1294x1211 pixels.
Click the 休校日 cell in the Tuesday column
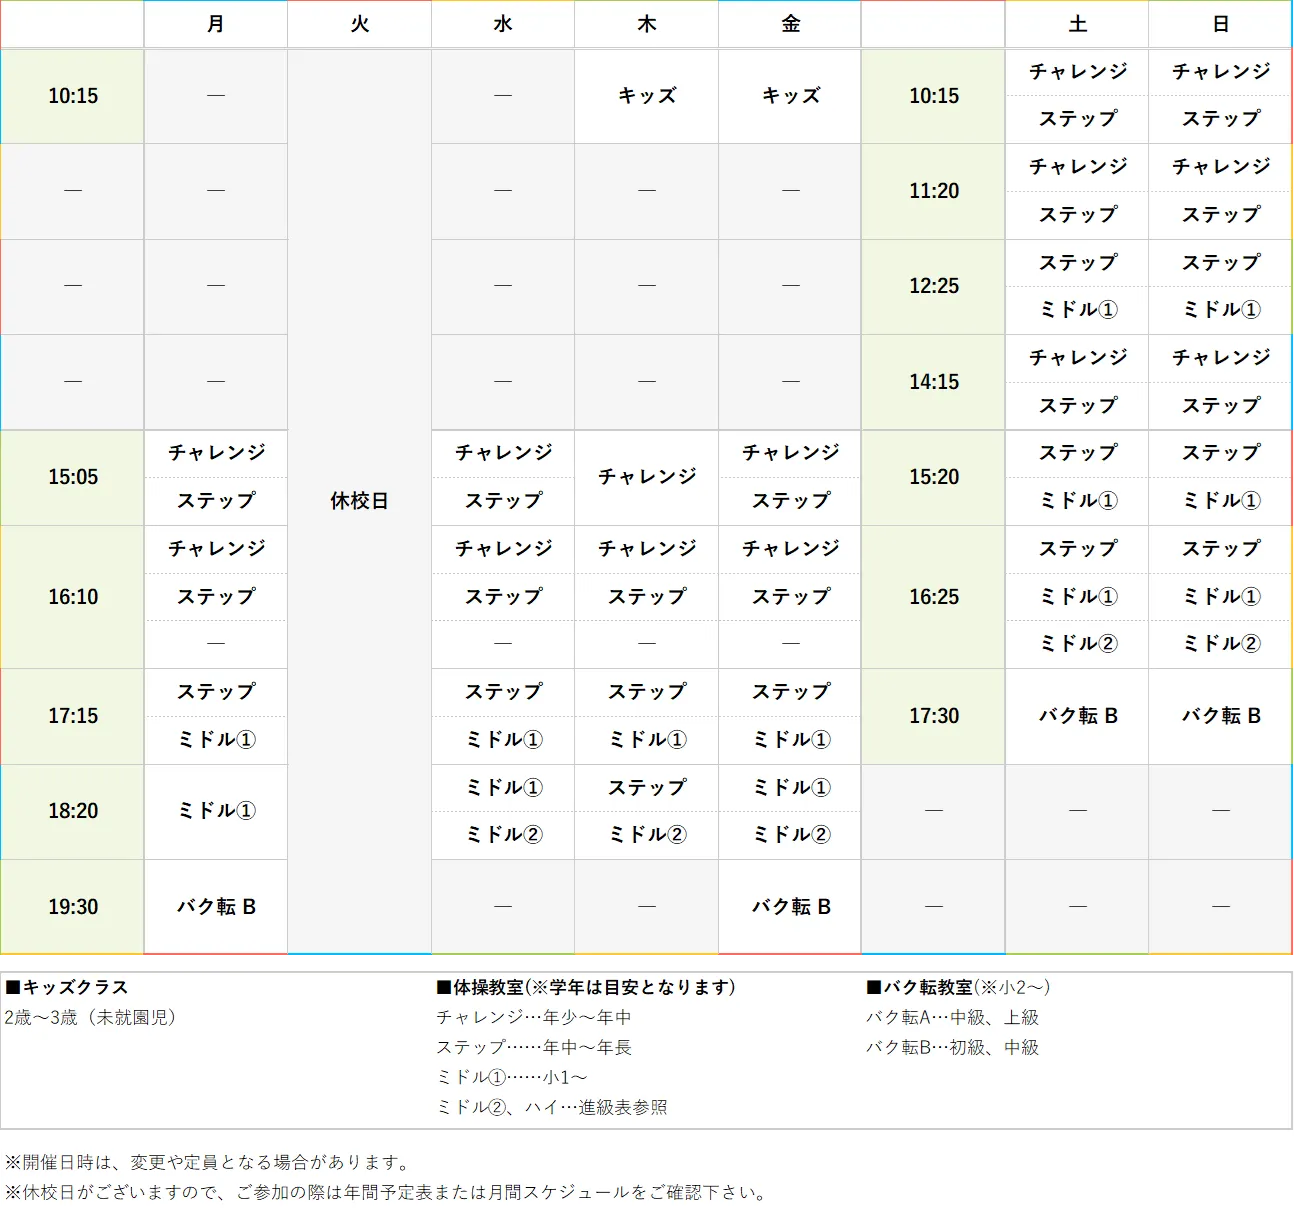359,500
